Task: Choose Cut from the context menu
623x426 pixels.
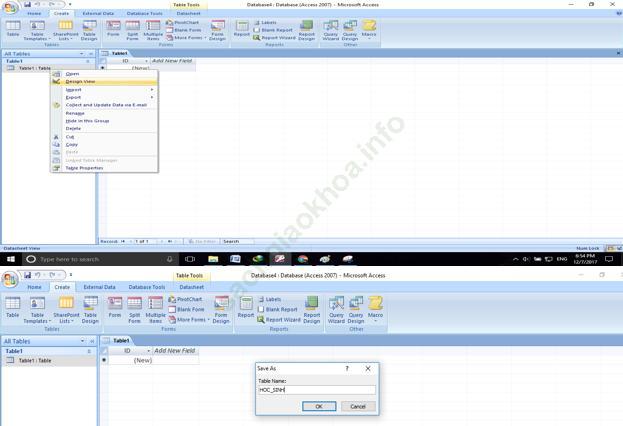Action: point(104,137)
